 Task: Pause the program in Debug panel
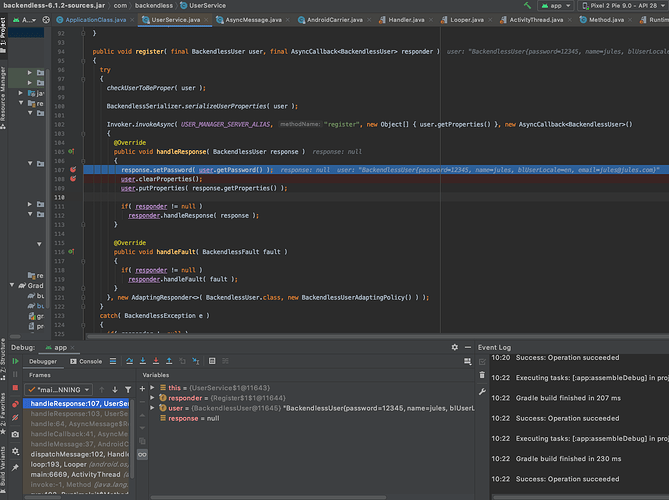pos(15,375)
